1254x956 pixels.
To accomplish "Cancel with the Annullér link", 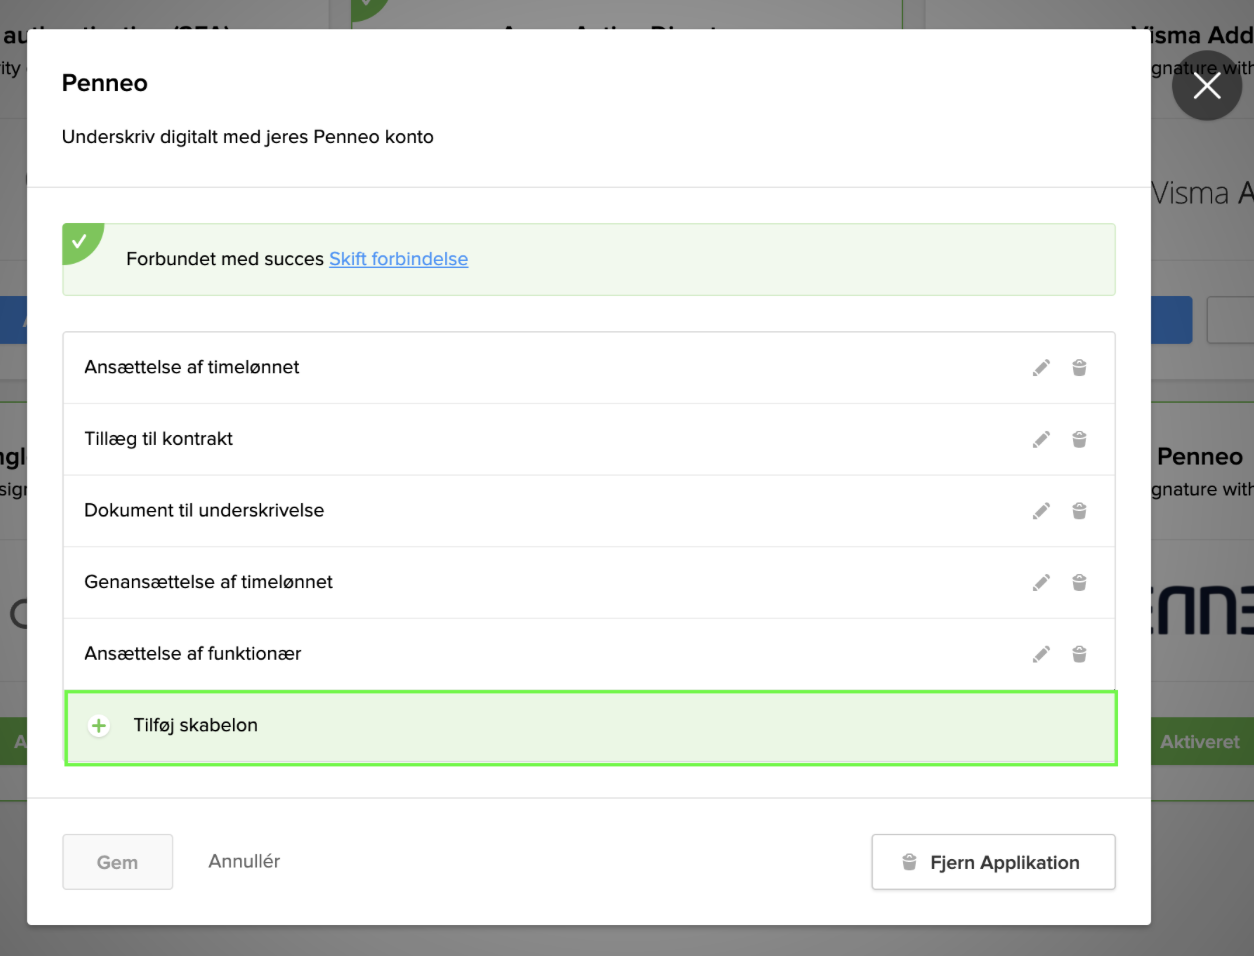I will coord(244,861).
